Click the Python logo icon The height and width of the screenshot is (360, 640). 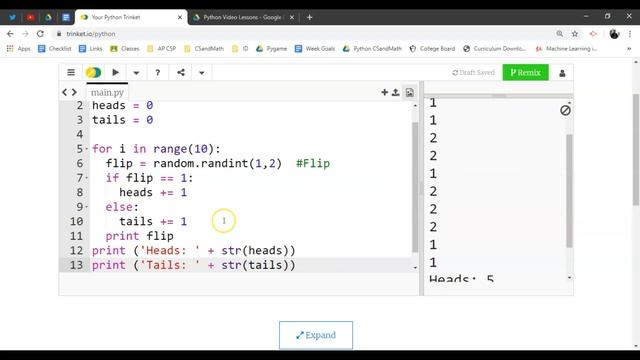click(x=93, y=73)
